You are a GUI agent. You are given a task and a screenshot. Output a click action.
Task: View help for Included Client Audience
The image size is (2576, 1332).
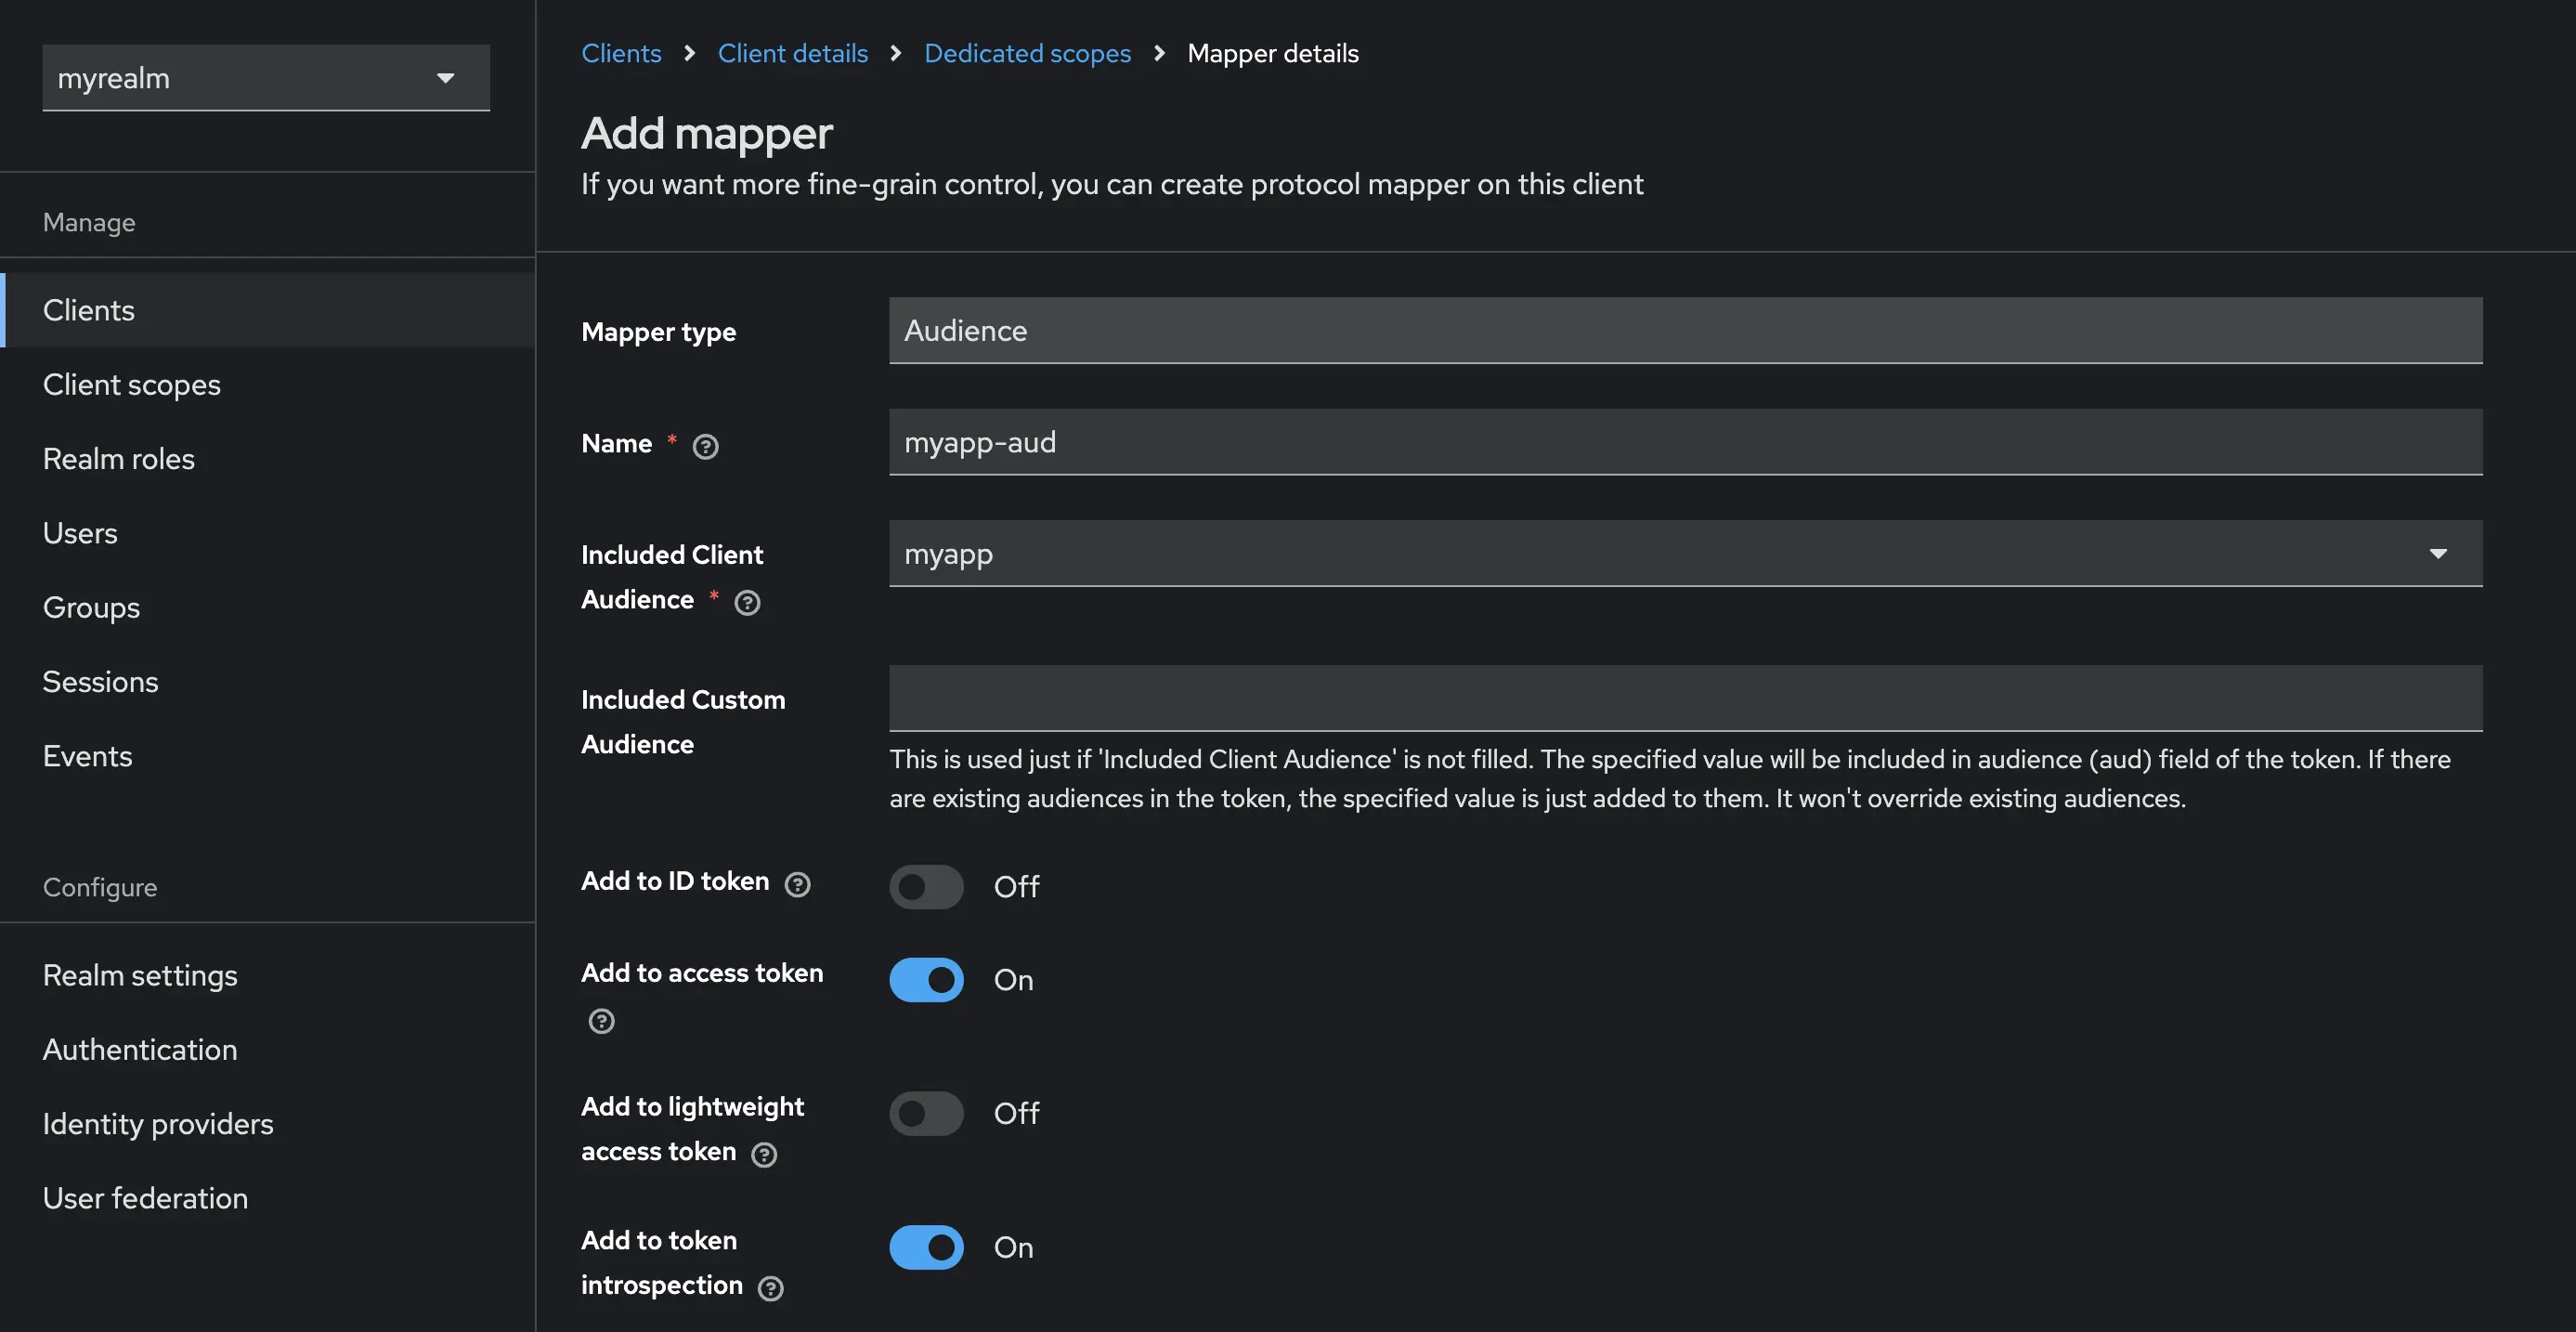(x=747, y=602)
